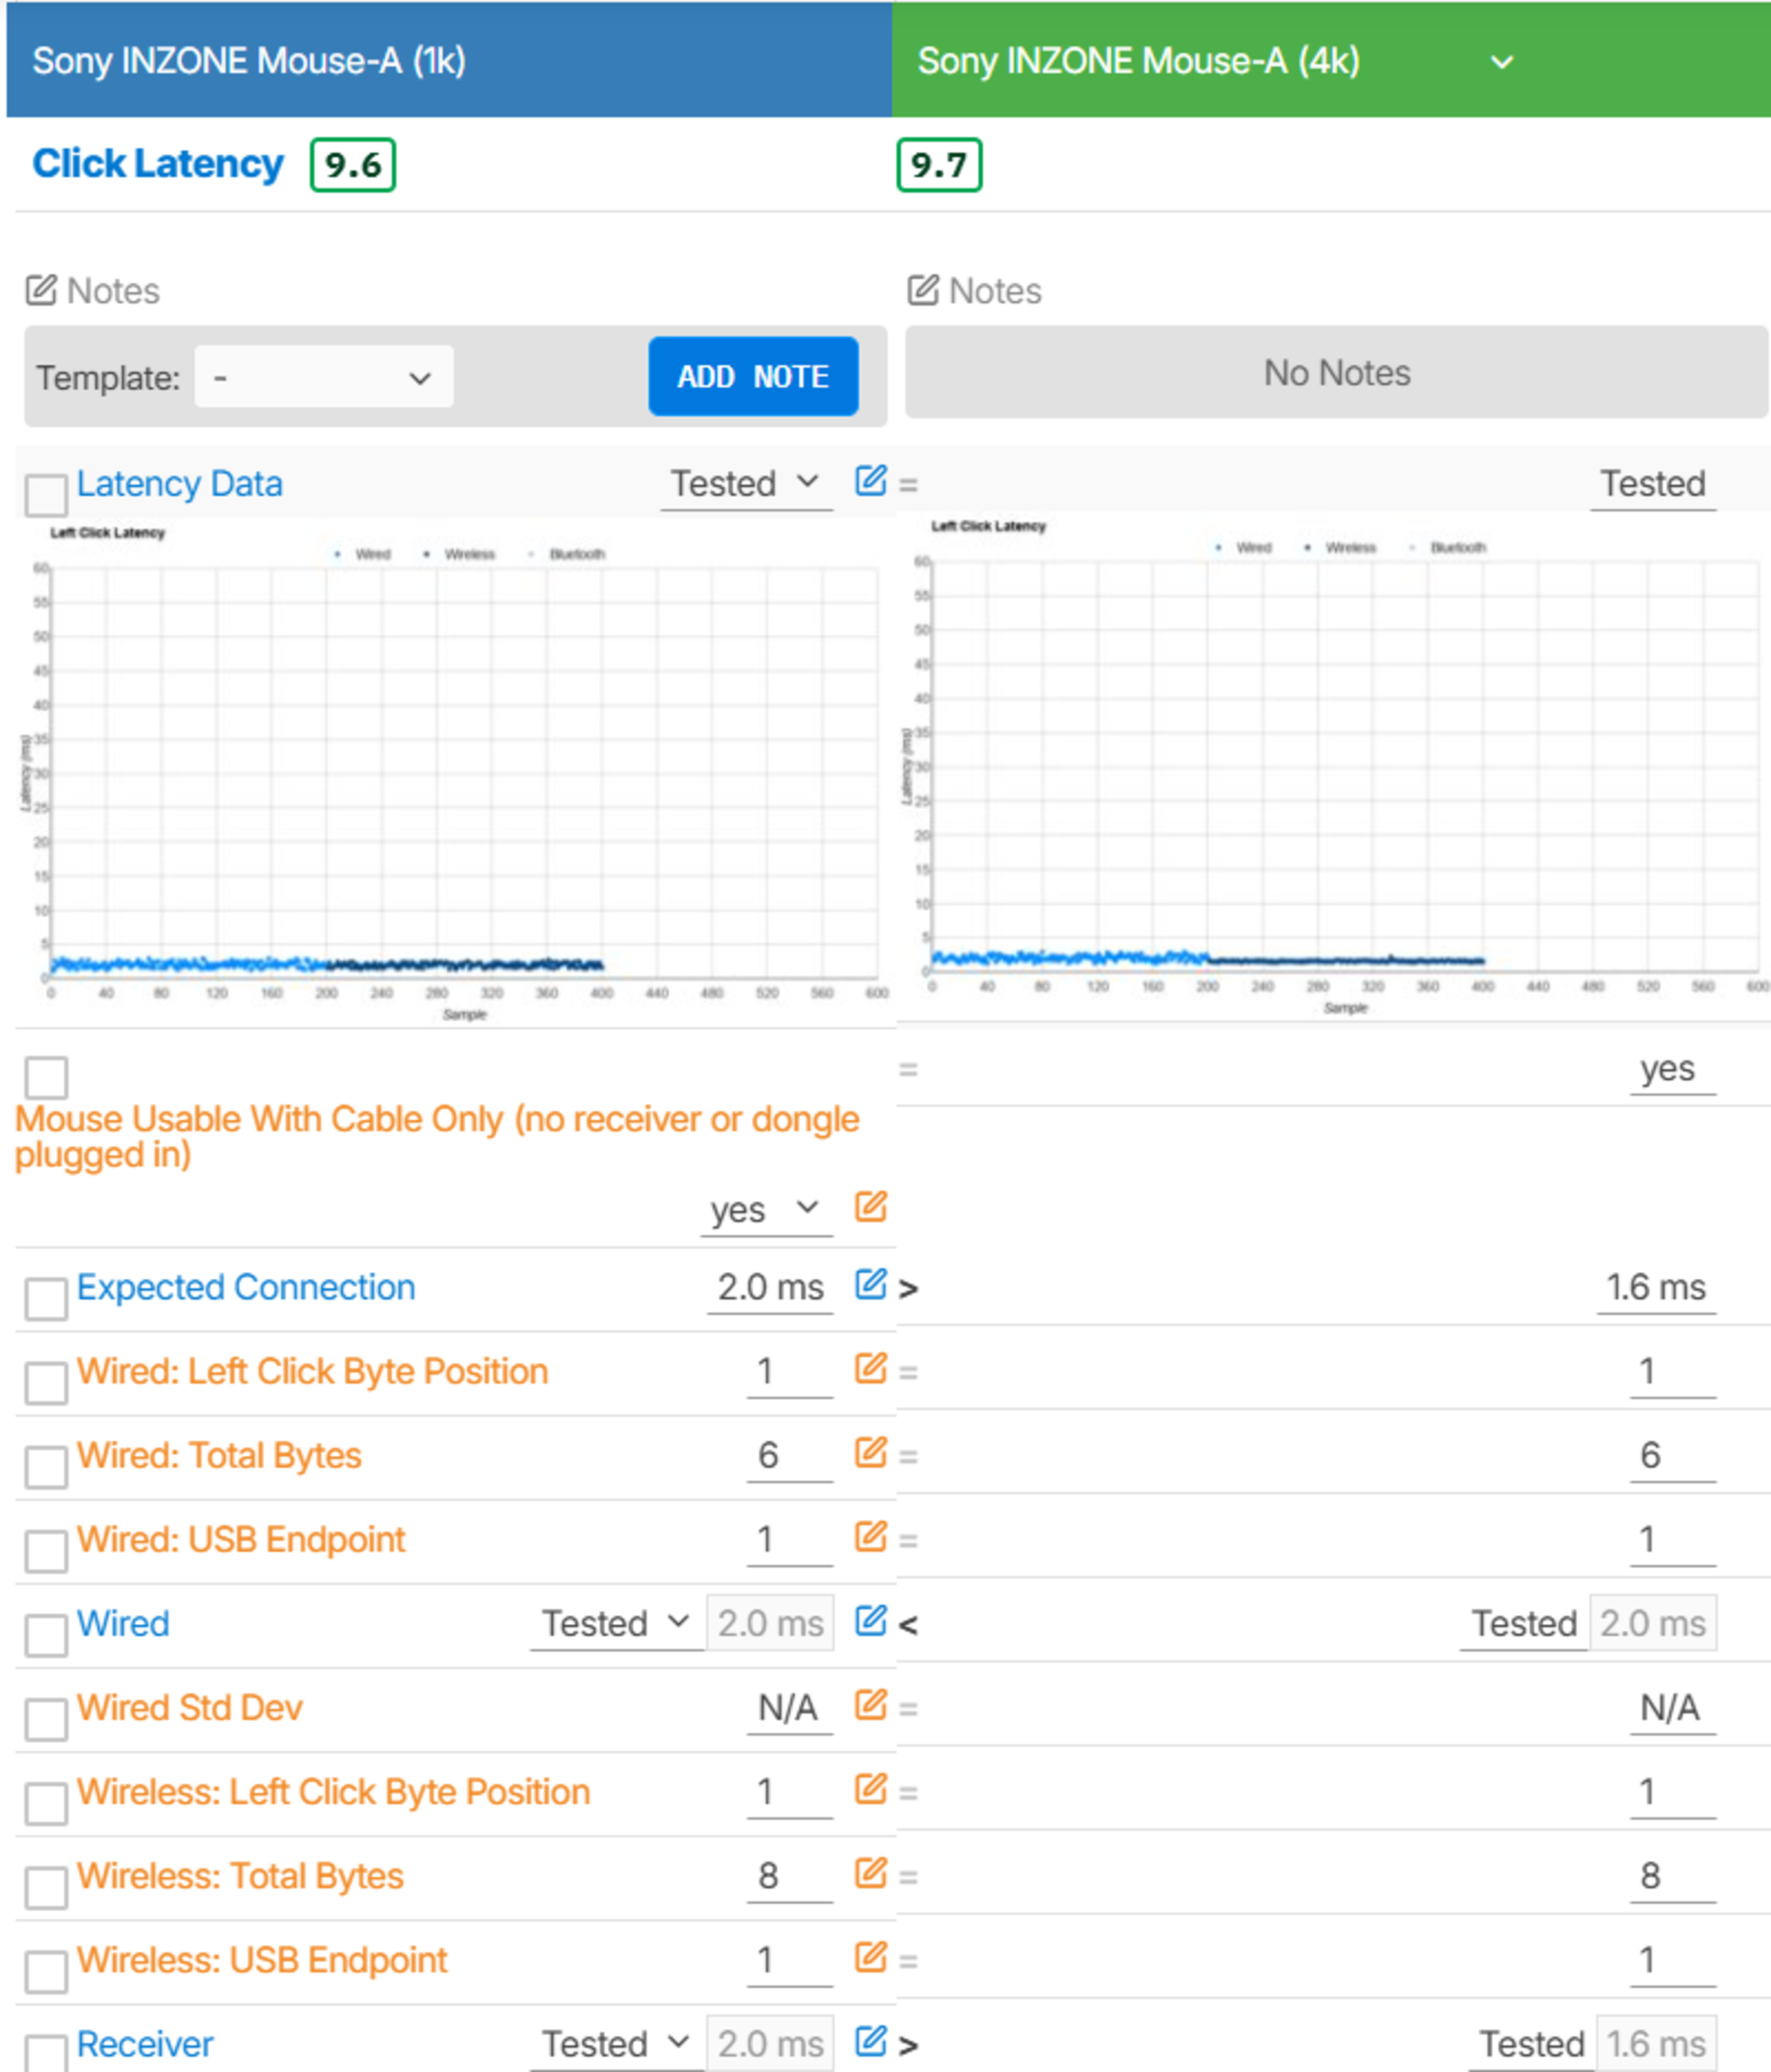Expand the Sony INZONE Mouse-A (4k) product dropdown

point(1501,62)
